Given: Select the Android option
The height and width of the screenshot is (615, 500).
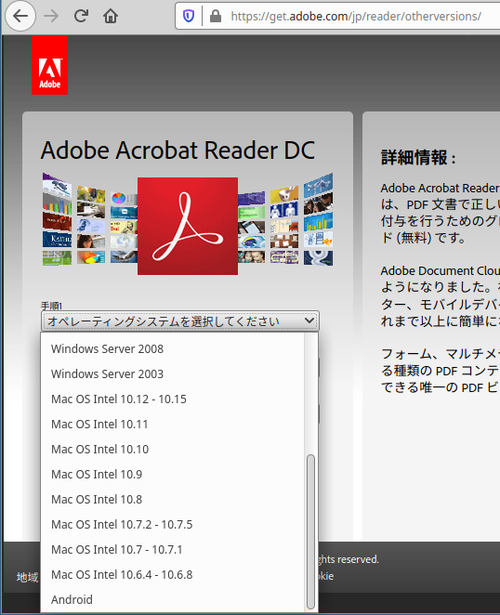Looking at the screenshot, I should click(173, 600).
